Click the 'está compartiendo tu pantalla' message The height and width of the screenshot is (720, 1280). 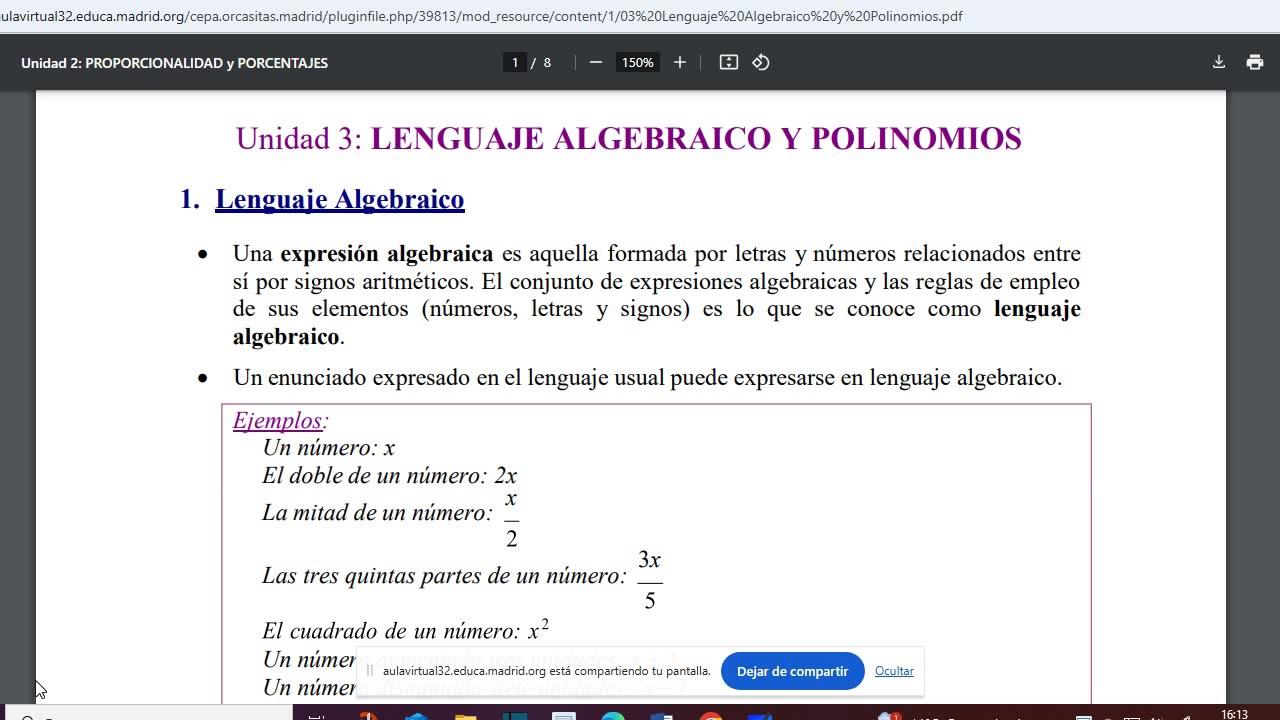(x=630, y=671)
